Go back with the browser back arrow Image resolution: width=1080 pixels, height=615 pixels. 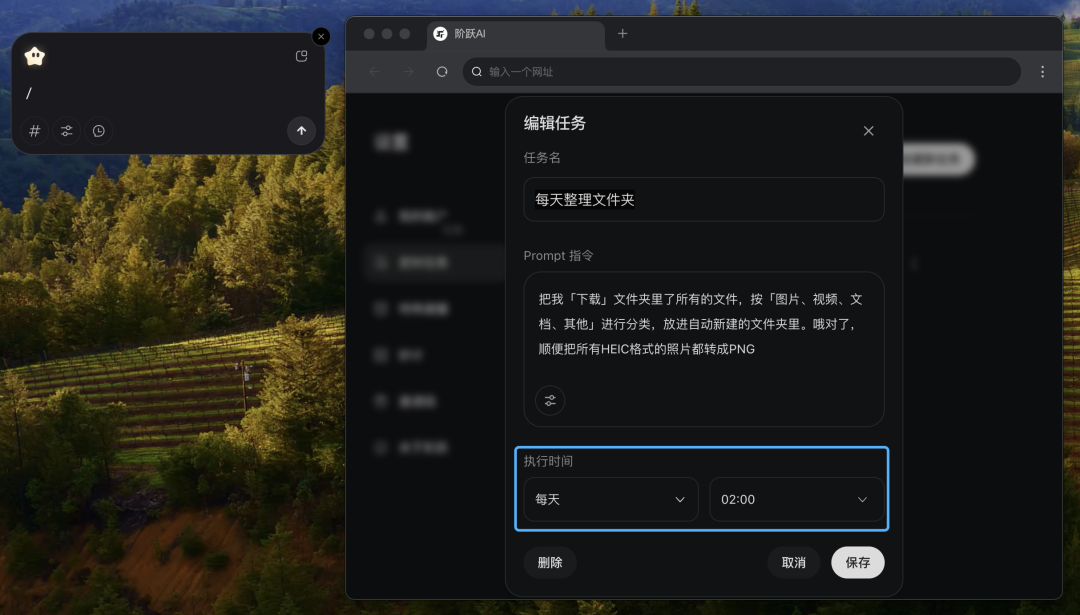(x=375, y=72)
